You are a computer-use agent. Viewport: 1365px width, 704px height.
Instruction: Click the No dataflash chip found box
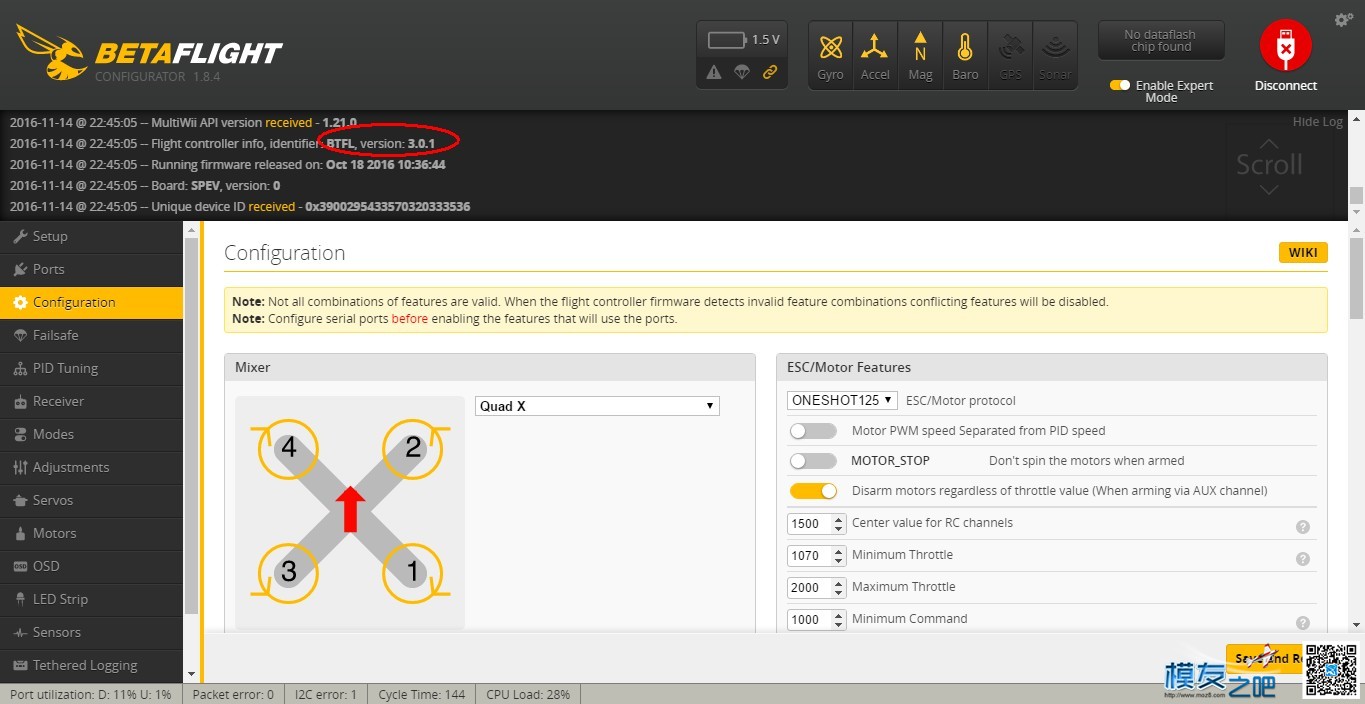(x=1160, y=41)
